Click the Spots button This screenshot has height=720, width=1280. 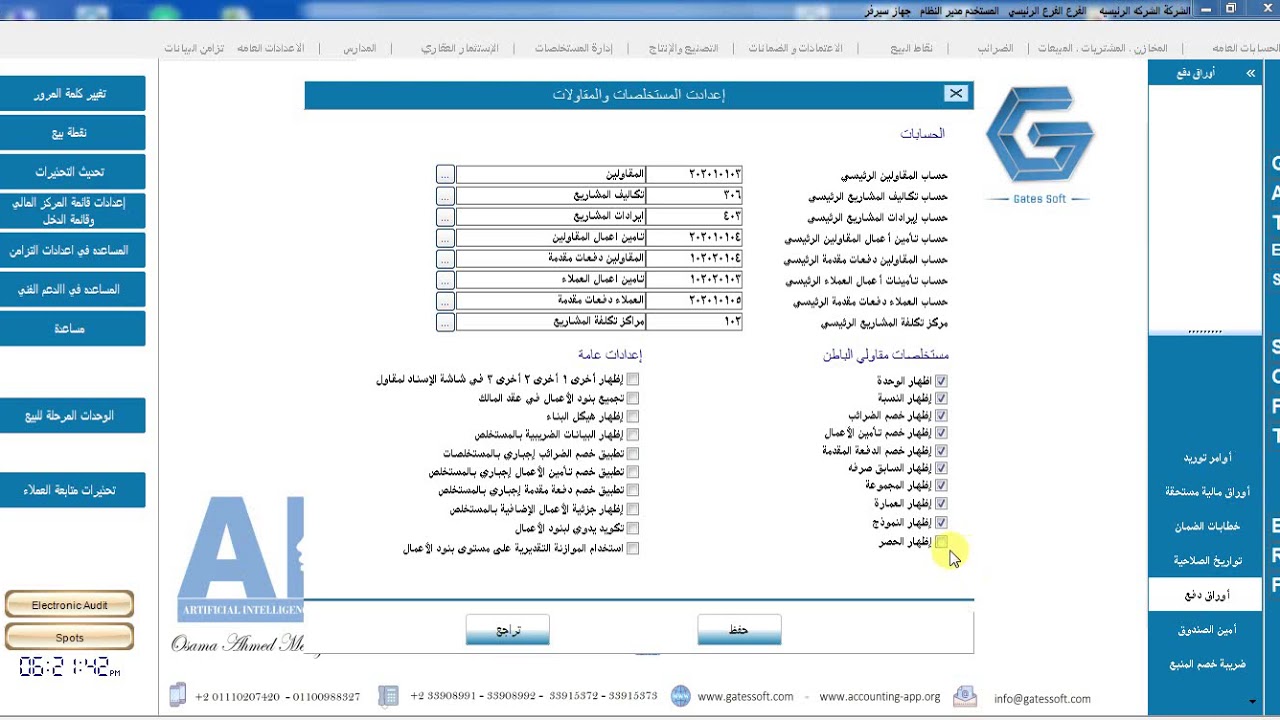coord(69,637)
